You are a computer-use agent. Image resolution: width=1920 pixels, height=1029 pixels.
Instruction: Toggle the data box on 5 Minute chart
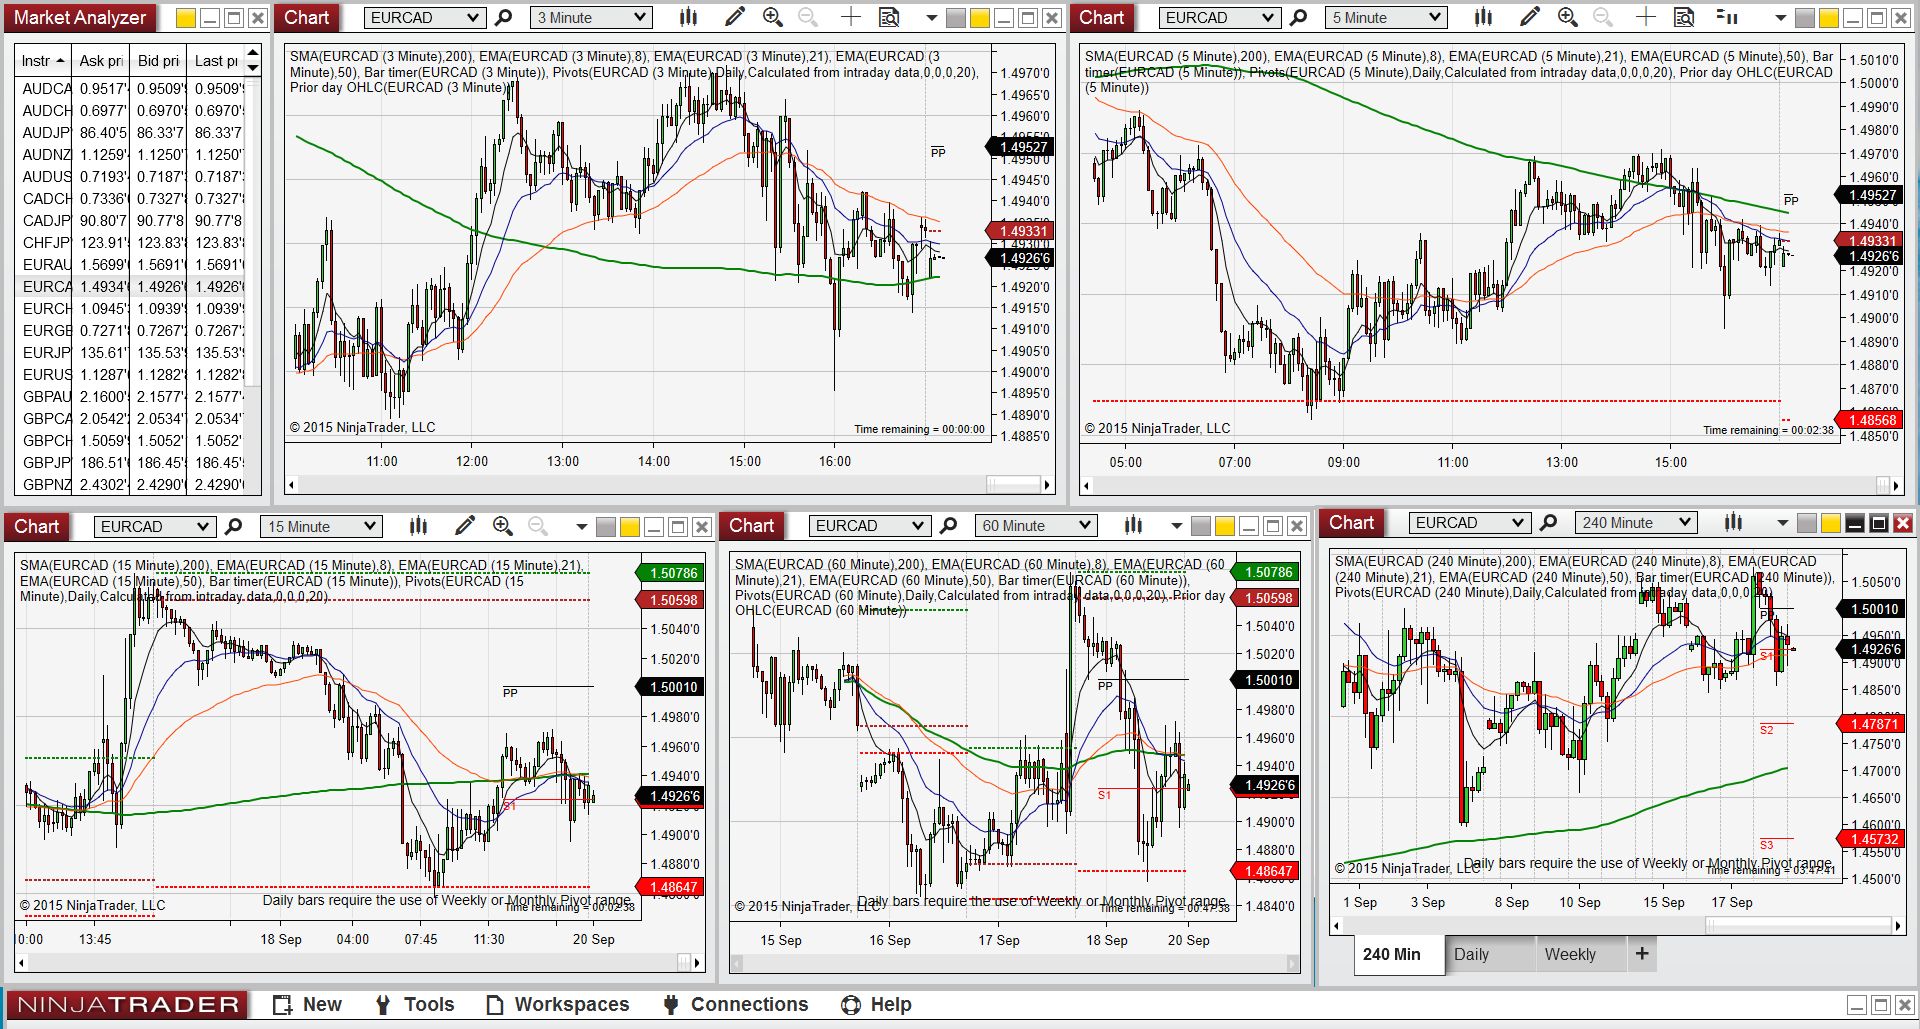pos(1684,17)
